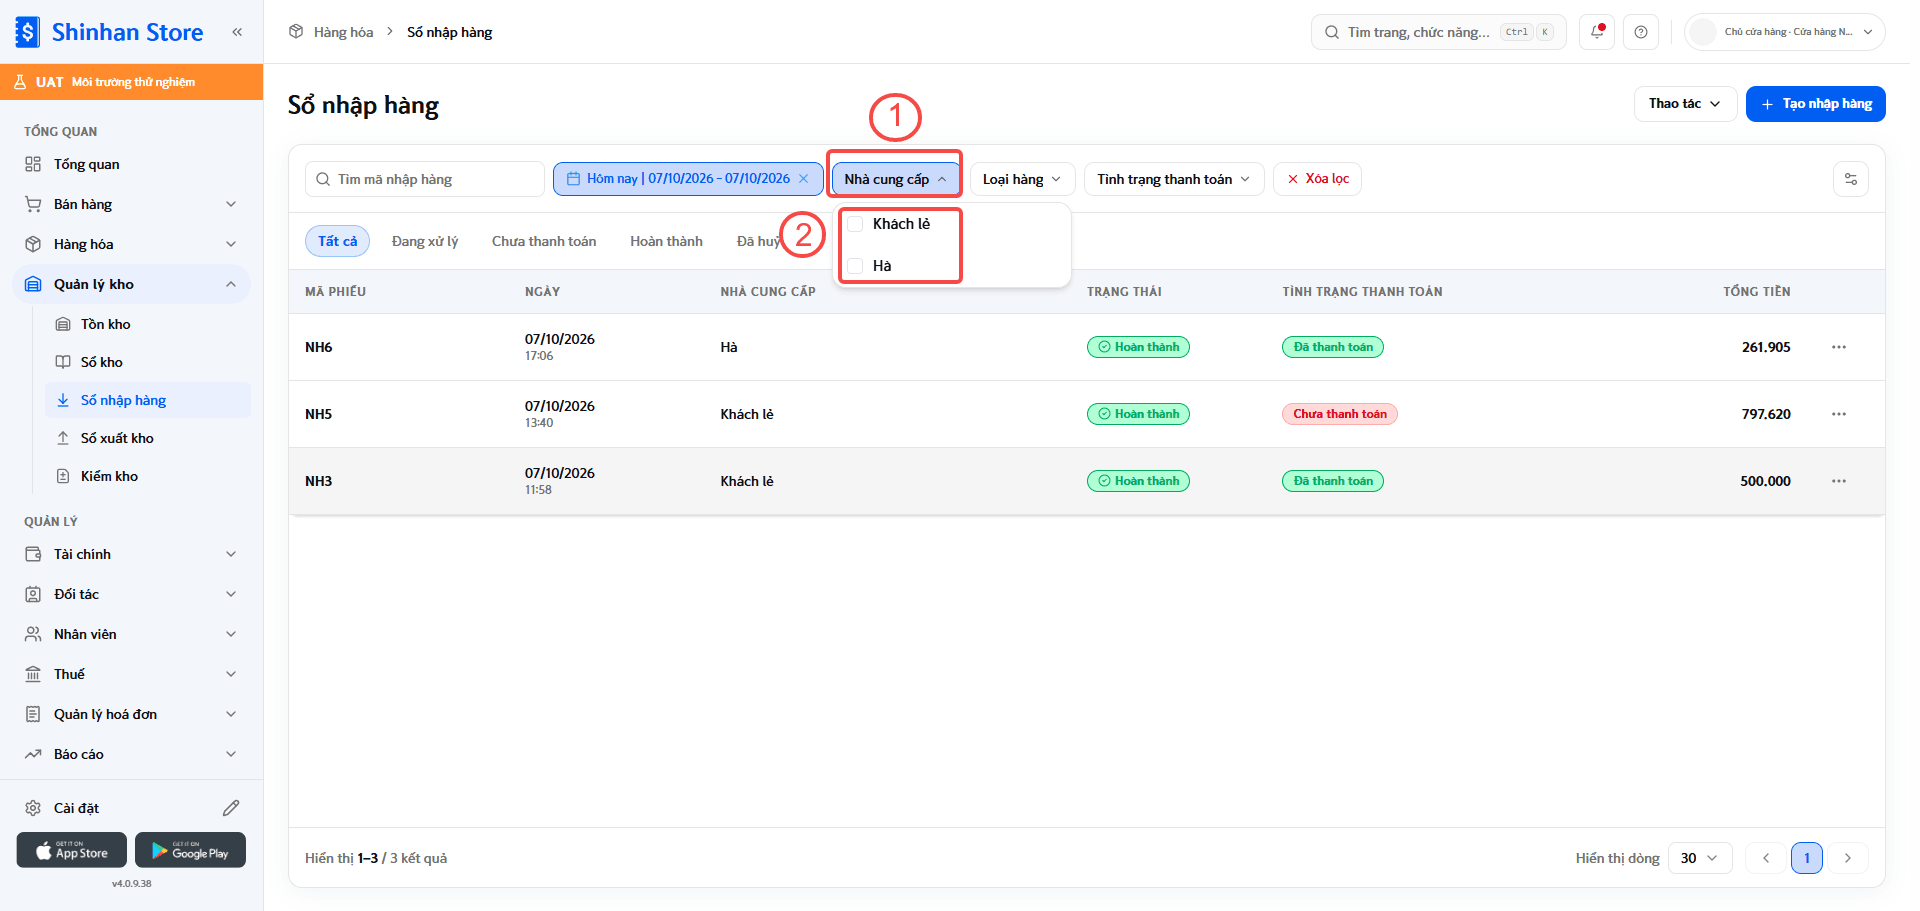The image size is (1920, 911).
Task: Click the Shinhan Store logo
Action: click(110, 32)
